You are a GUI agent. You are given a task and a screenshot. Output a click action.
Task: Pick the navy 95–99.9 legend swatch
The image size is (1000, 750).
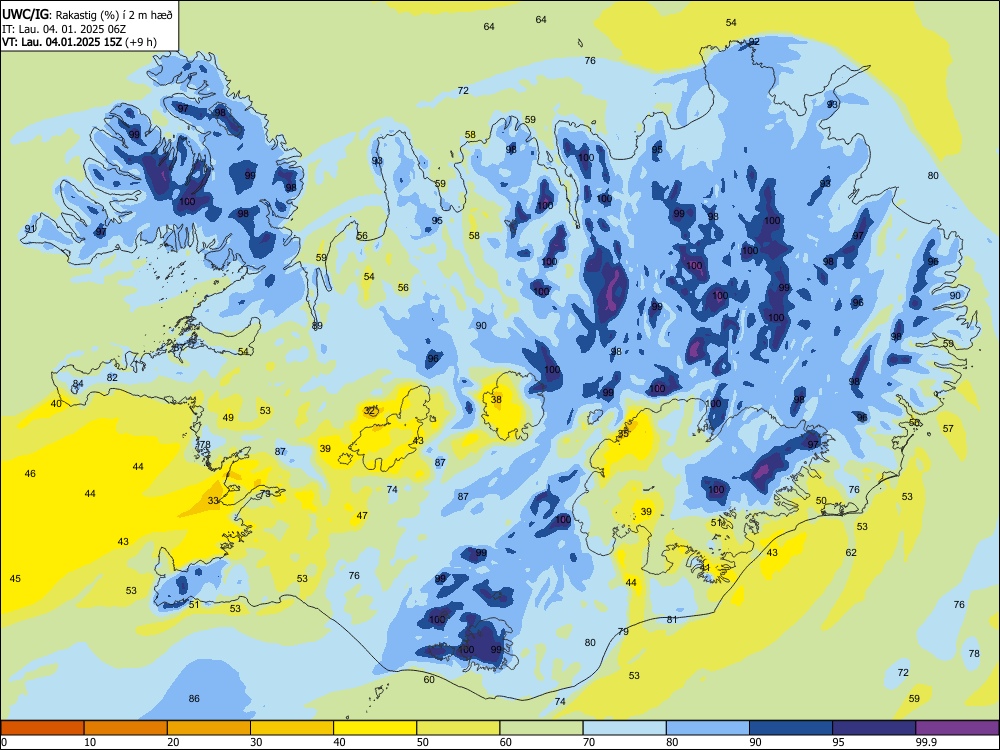pos(874,728)
